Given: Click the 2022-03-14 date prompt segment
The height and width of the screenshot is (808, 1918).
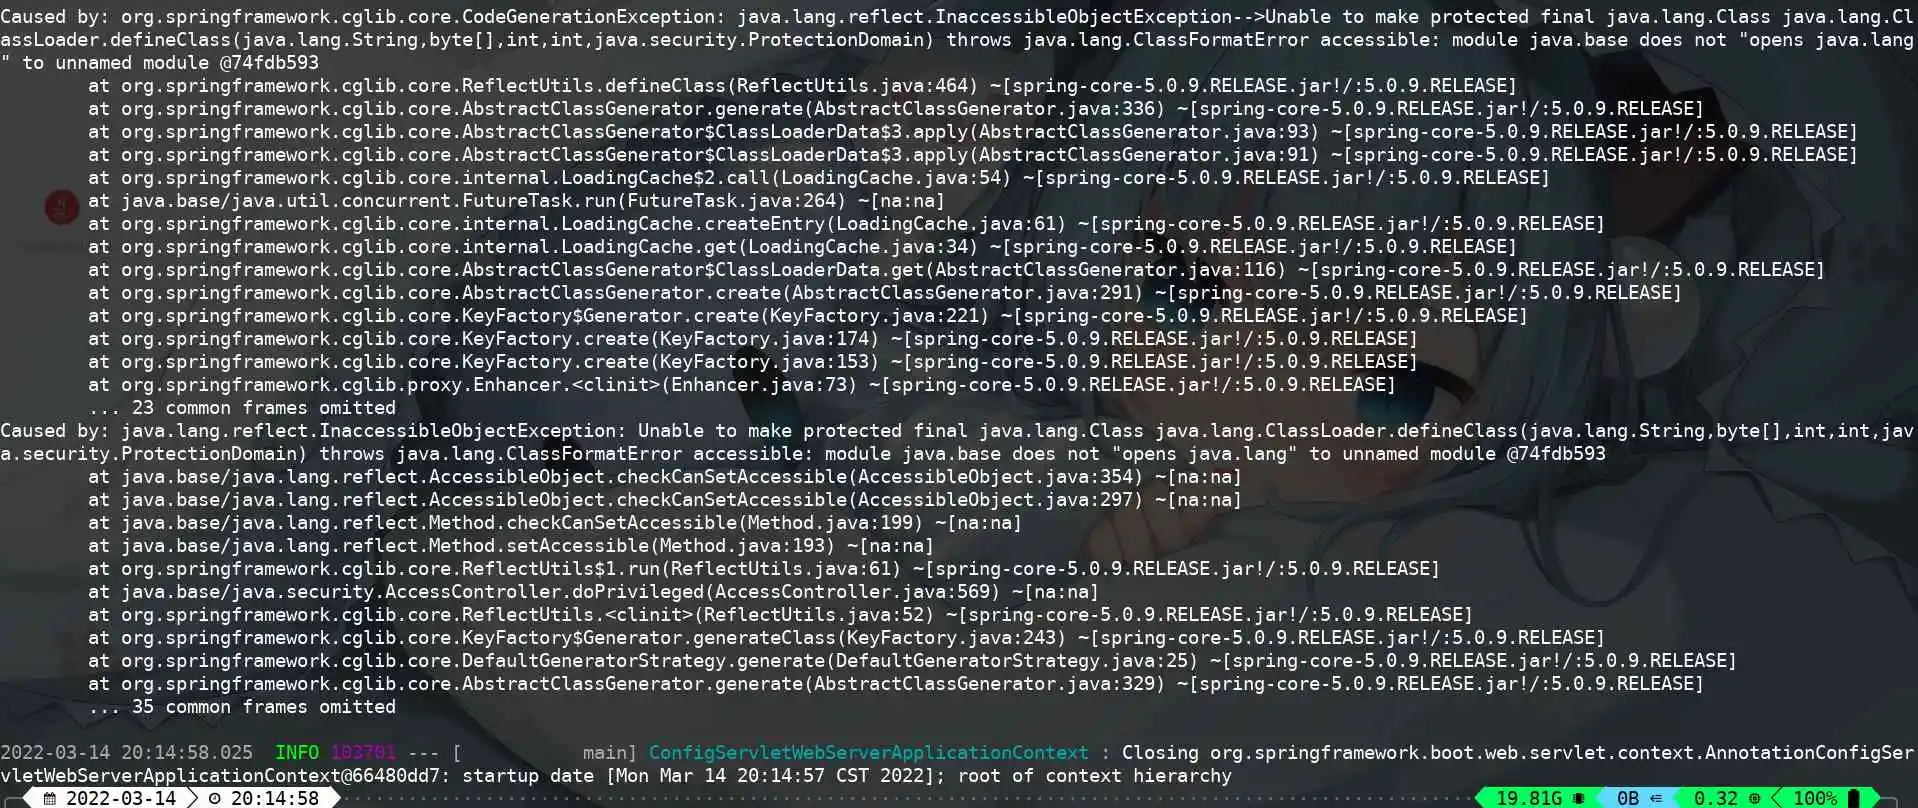Looking at the screenshot, I should click(109, 798).
